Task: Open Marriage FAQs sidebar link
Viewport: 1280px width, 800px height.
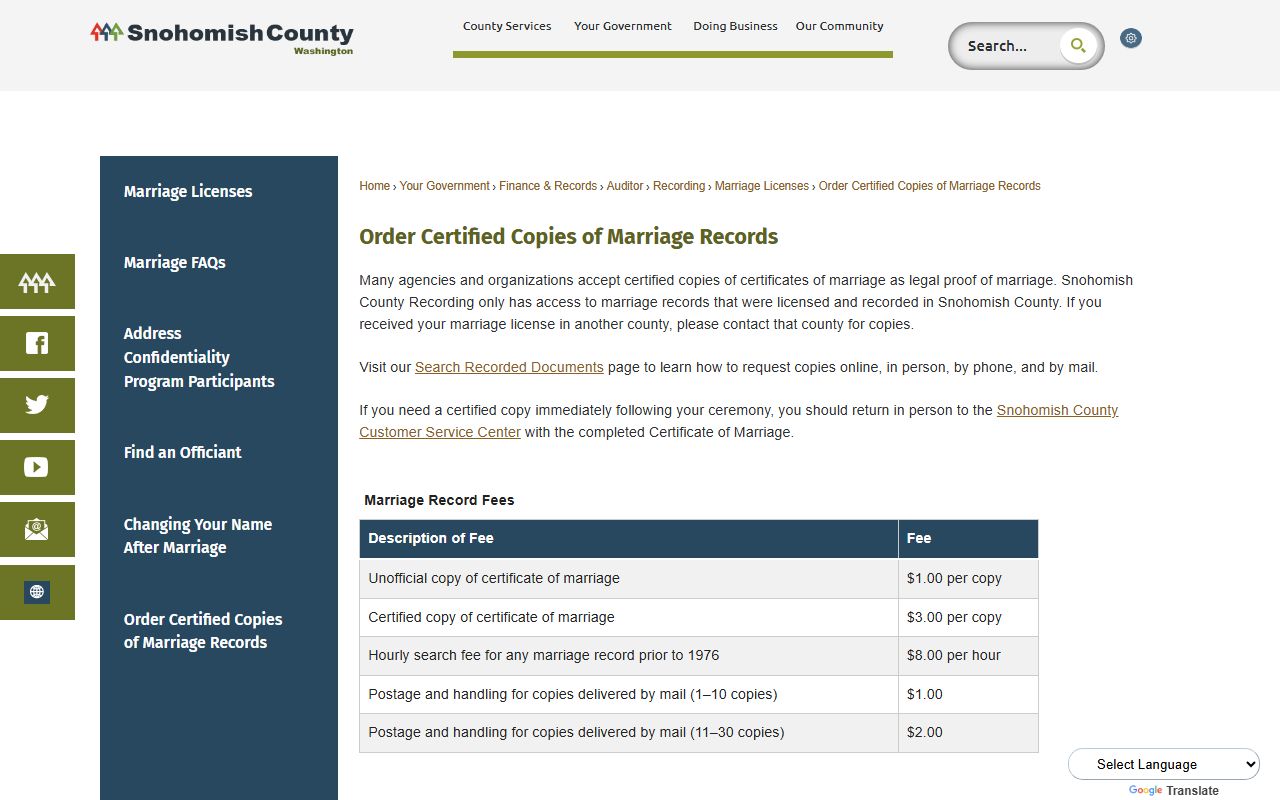Action: (x=175, y=262)
